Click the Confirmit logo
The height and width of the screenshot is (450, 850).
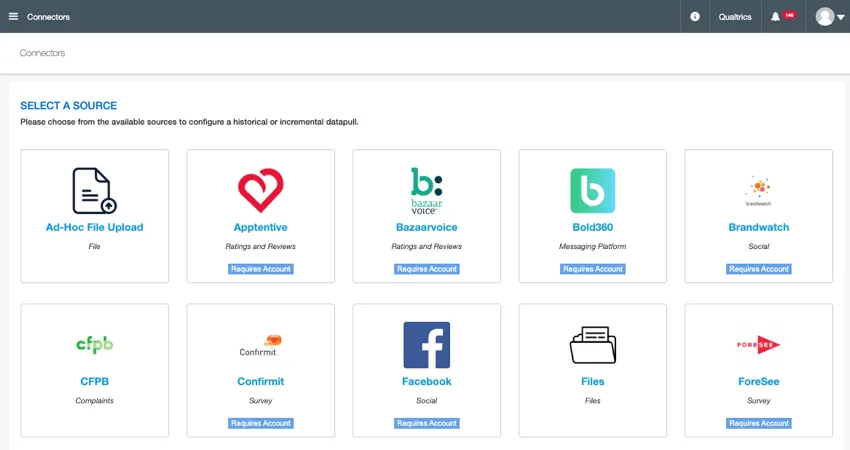260,345
